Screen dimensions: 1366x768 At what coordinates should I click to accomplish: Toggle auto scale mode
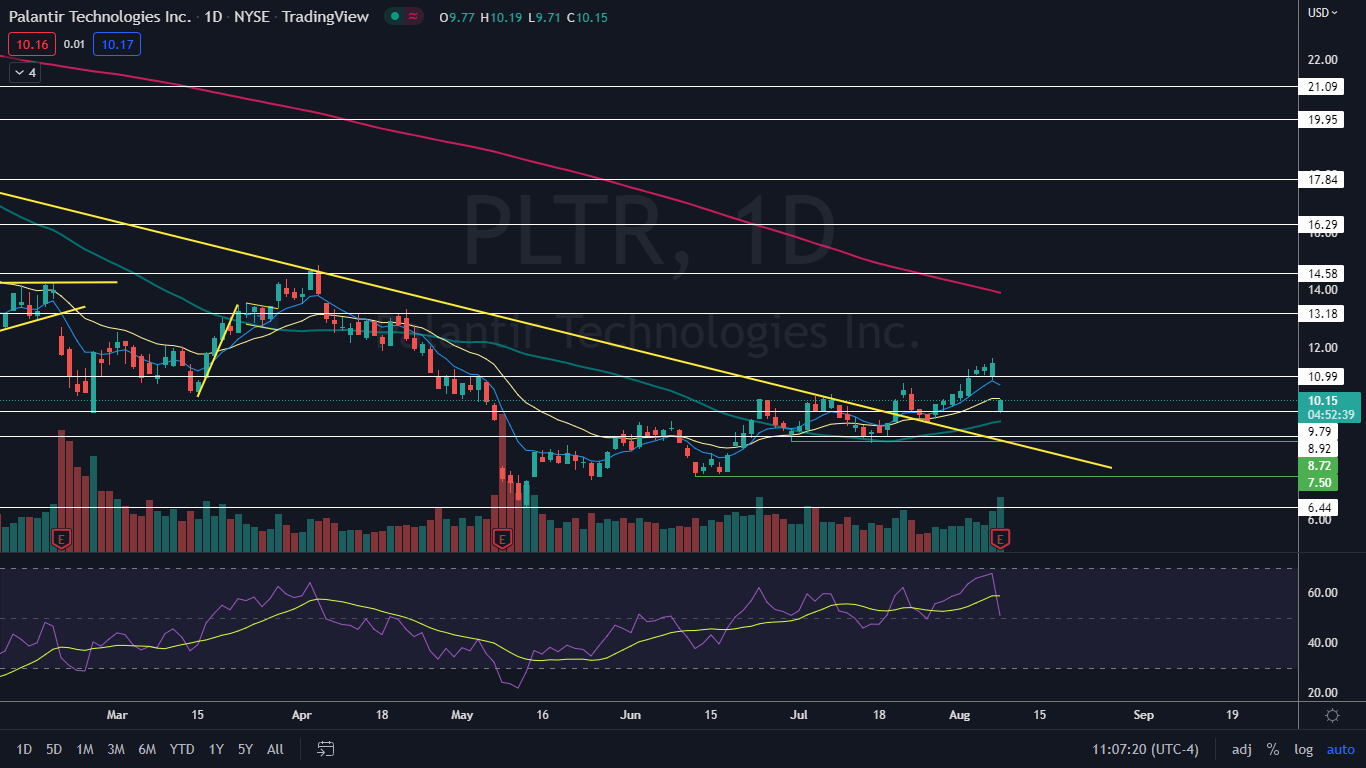tap(1341, 749)
